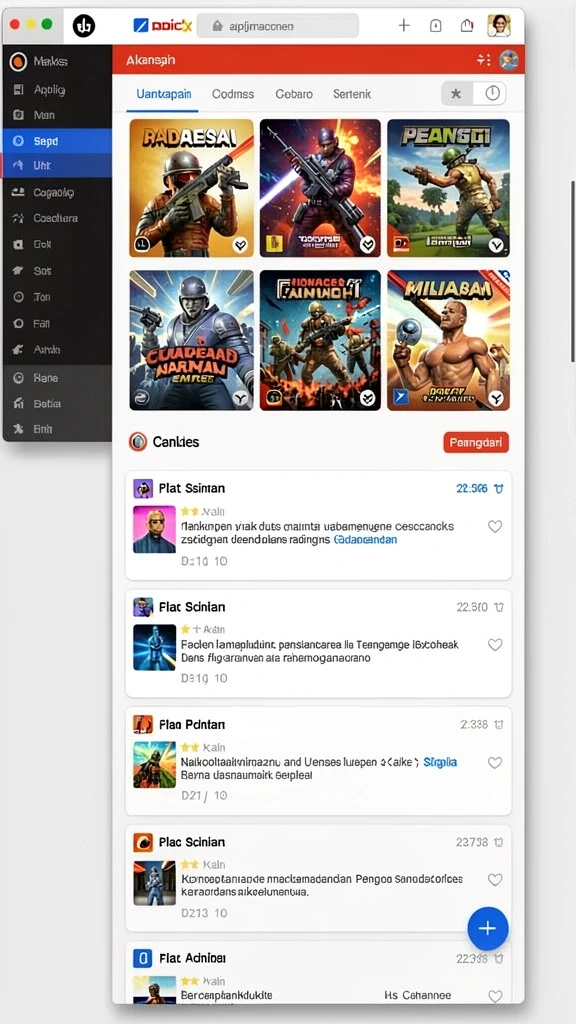Favorite the Plat Ssiman post with its heart
Image resolution: width=576 pixels, height=1024 pixels.
point(495,526)
